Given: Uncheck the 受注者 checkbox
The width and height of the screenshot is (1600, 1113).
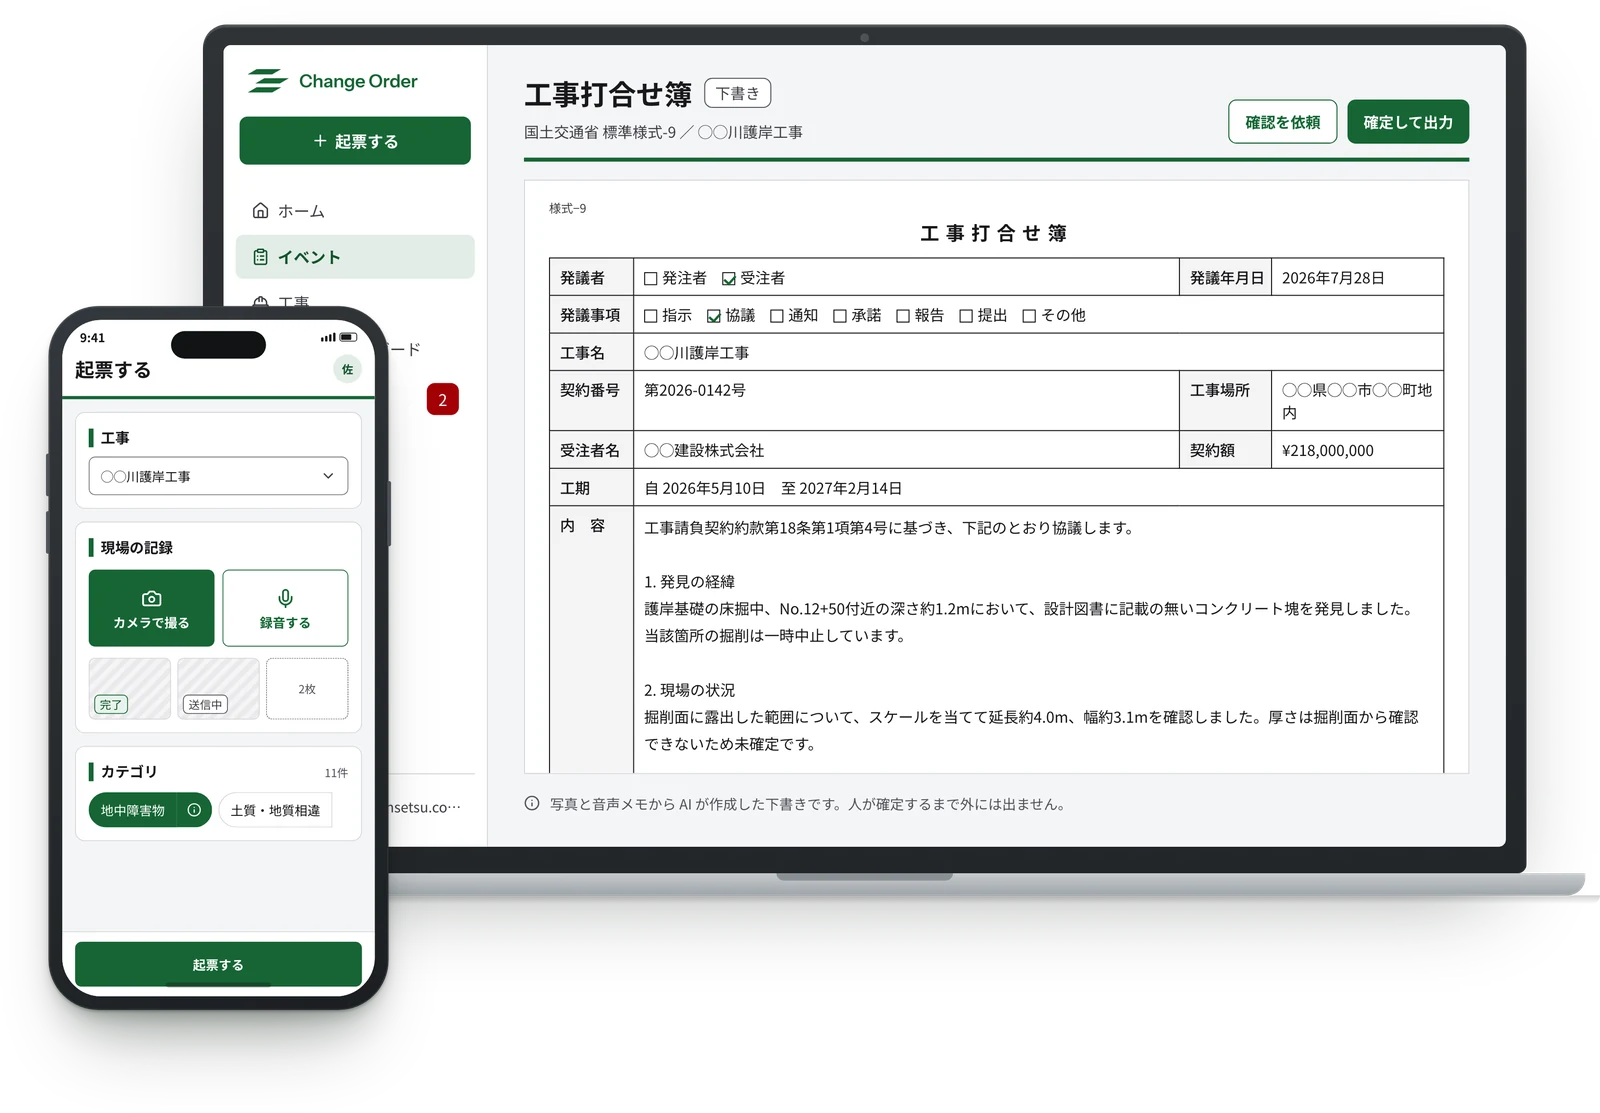Looking at the screenshot, I should [729, 279].
